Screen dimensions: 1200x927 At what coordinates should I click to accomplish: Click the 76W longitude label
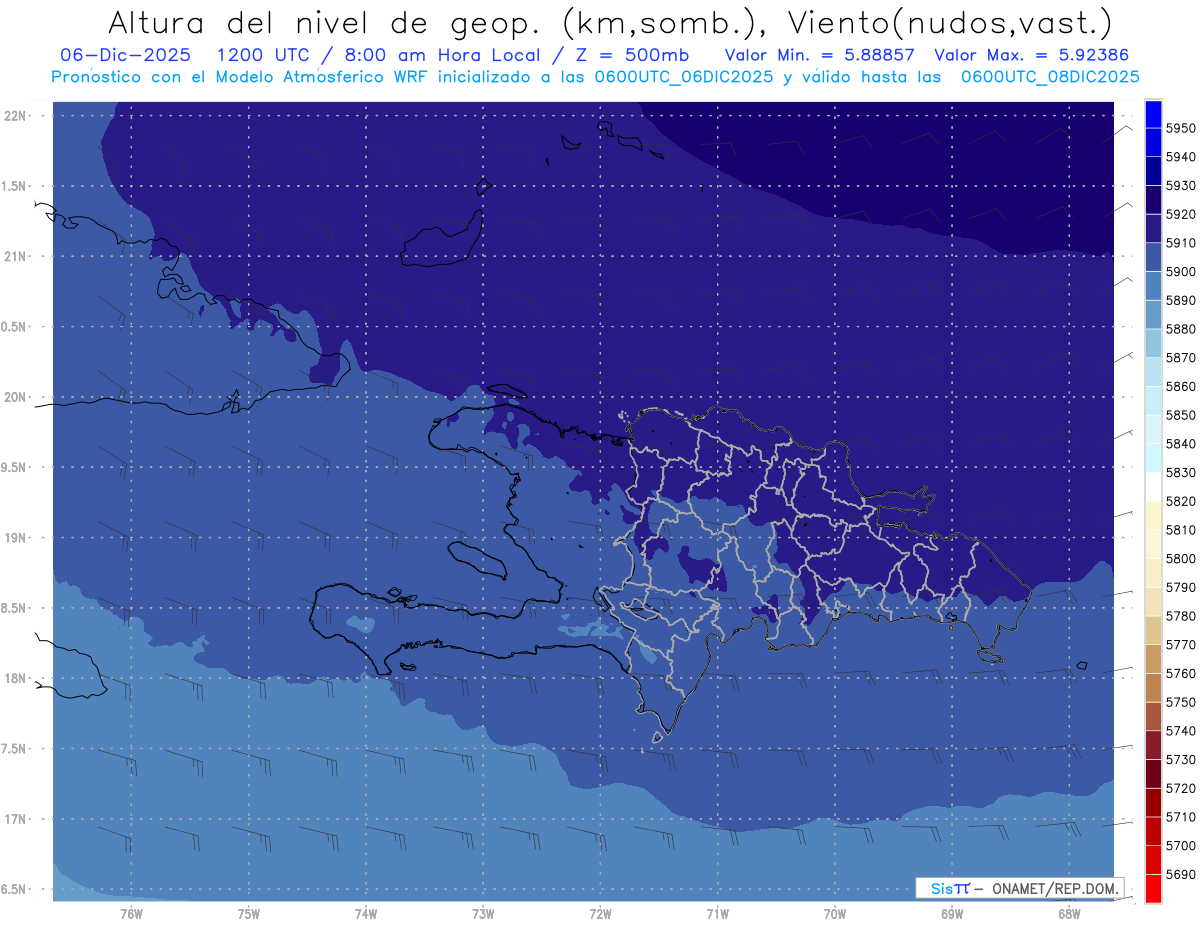coord(131,913)
